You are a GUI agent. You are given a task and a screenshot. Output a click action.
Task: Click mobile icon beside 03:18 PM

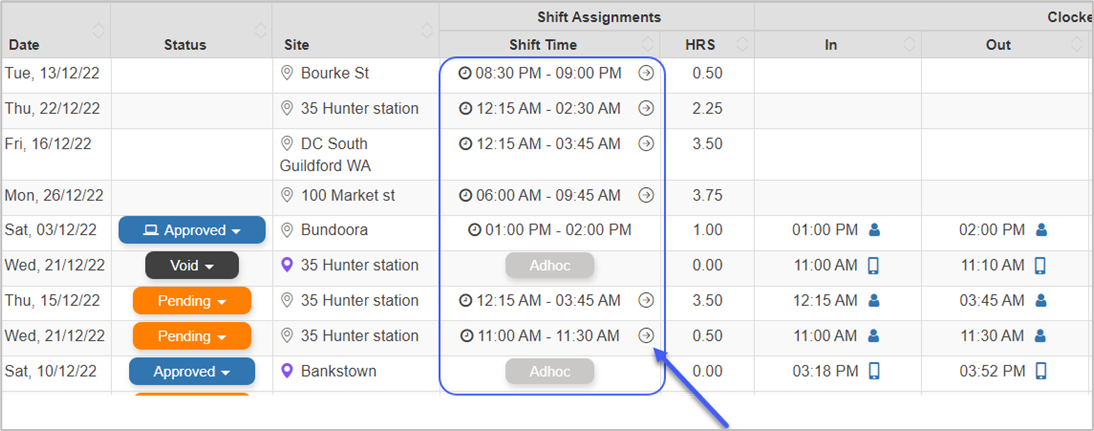[874, 371]
